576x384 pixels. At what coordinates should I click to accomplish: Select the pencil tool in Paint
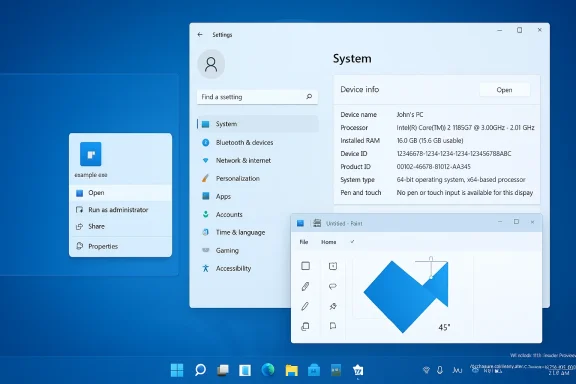click(305, 286)
